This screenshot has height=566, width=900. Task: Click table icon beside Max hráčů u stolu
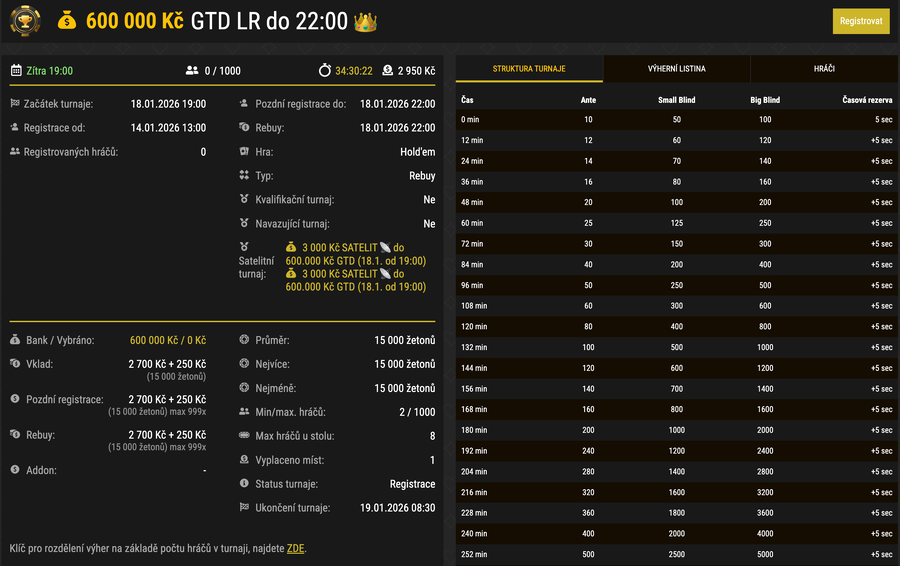244,435
